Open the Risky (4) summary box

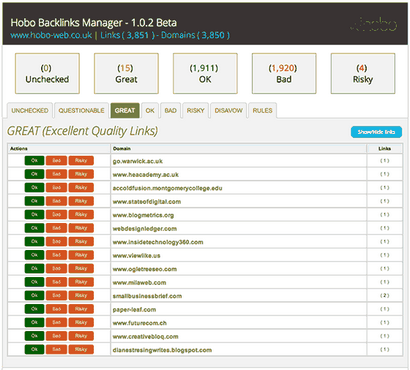363,73
